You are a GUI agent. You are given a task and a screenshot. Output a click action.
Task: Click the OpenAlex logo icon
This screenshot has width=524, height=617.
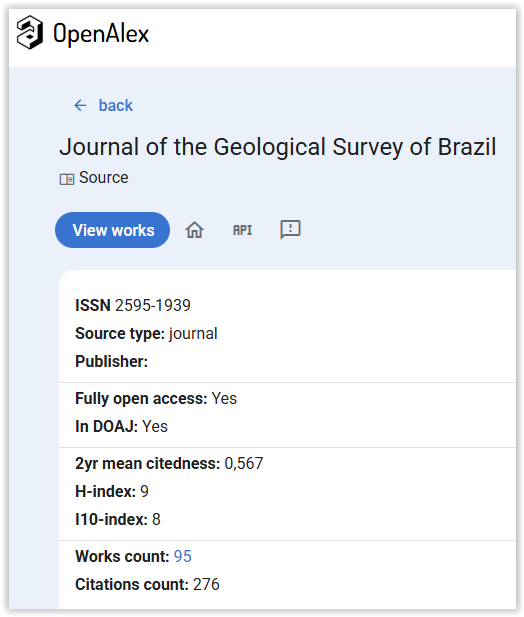(x=30, y=33)
